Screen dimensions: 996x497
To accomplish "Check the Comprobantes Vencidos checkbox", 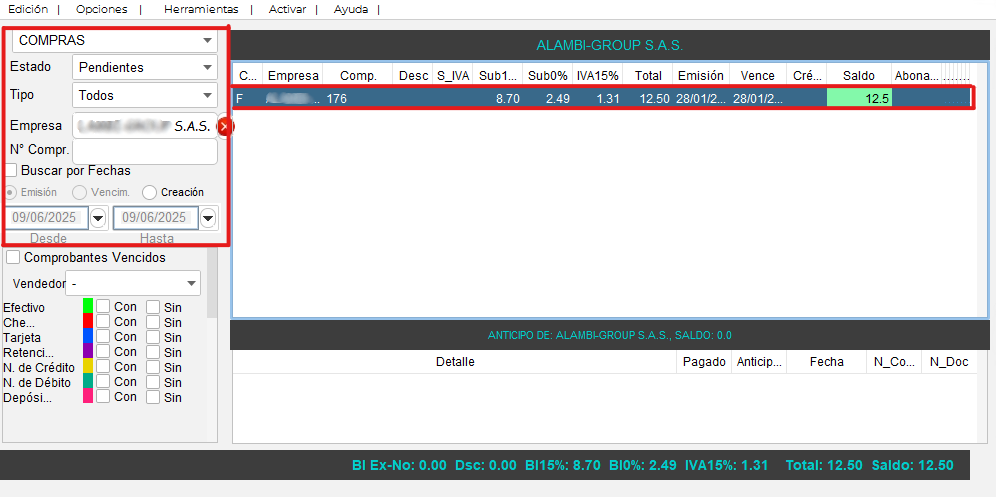I will click(x=13, y=258).
